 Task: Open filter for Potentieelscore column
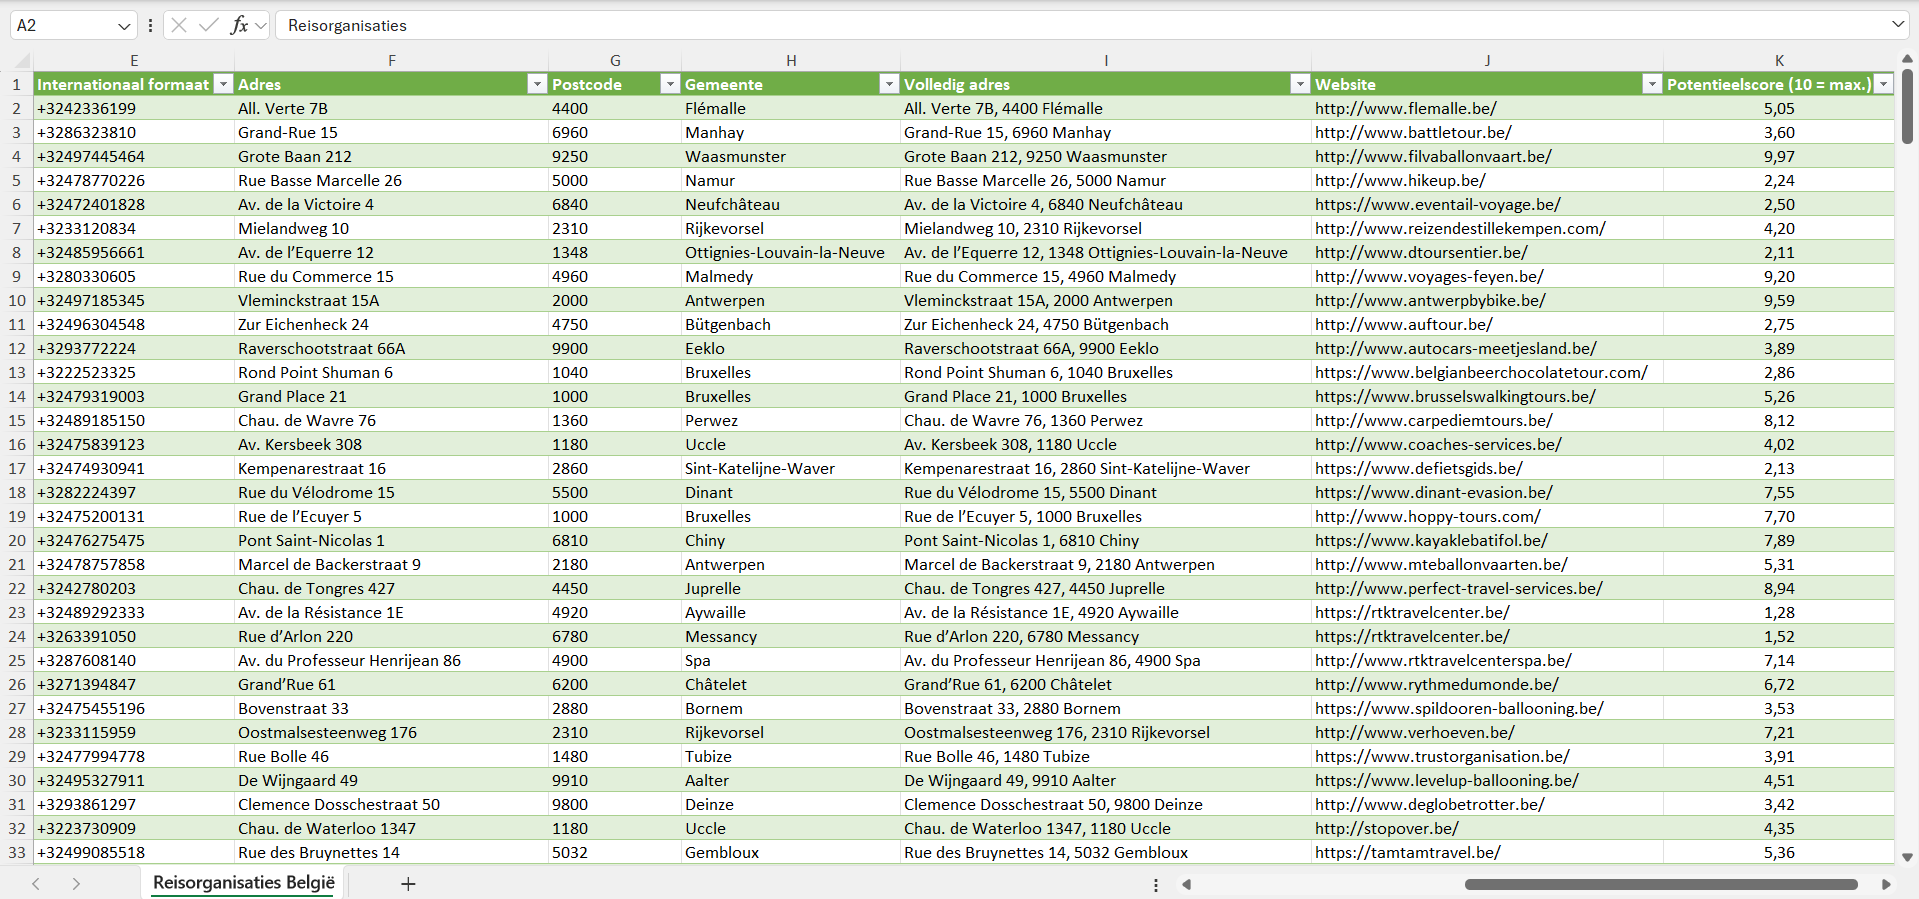point(1883,85)
